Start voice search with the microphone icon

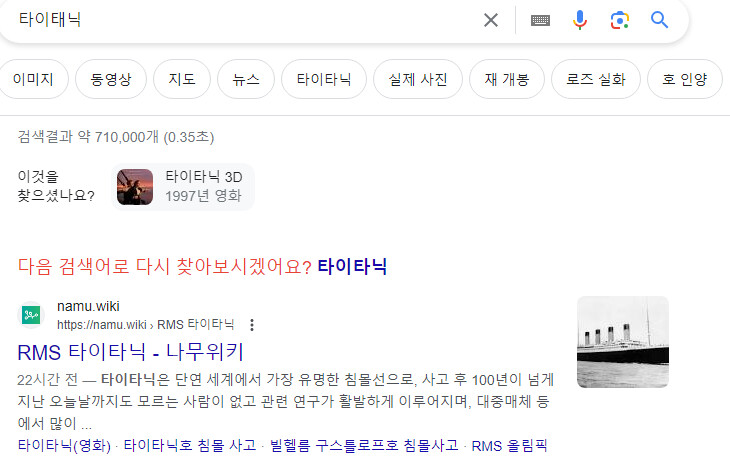(580, 20)
